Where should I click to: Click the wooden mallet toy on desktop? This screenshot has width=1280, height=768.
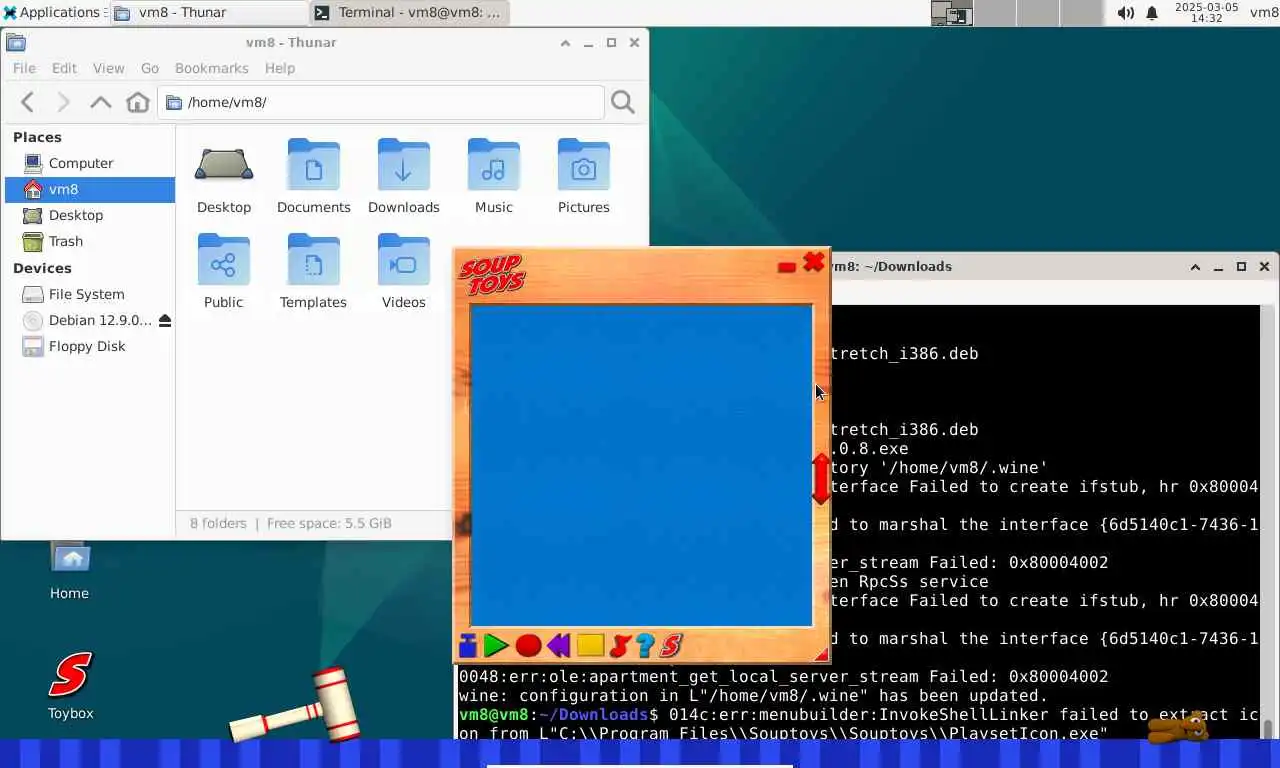click(x=296, y=707)
